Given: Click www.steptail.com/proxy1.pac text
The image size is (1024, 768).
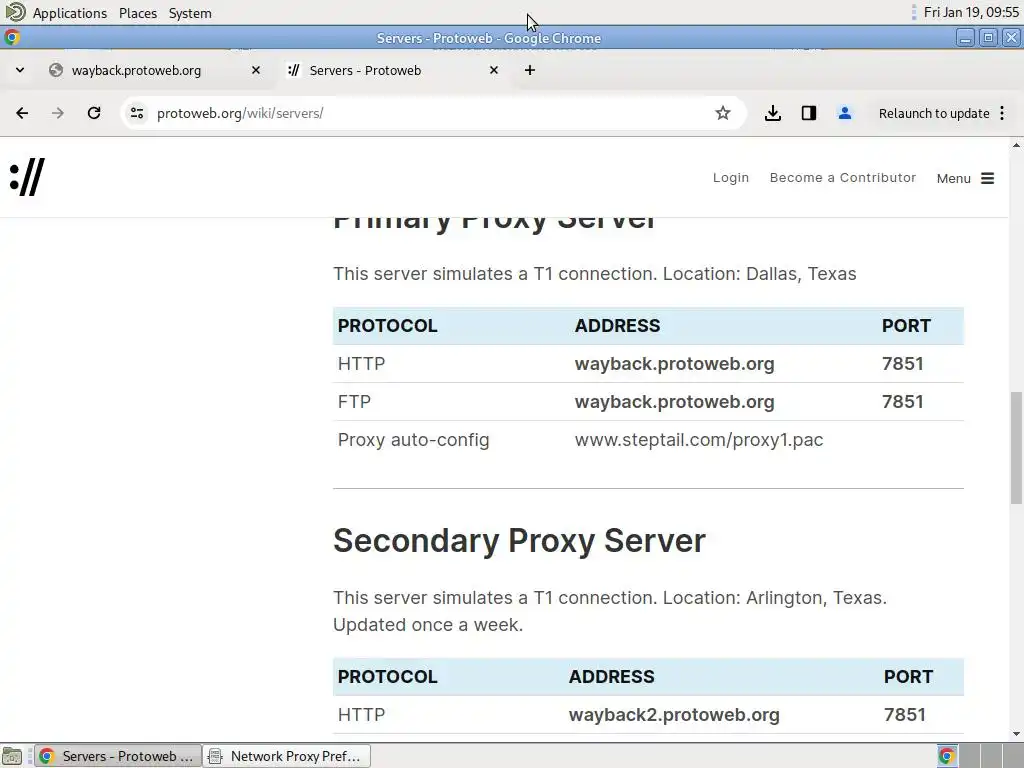Looking at the screenshot, I should click(699, 440).
